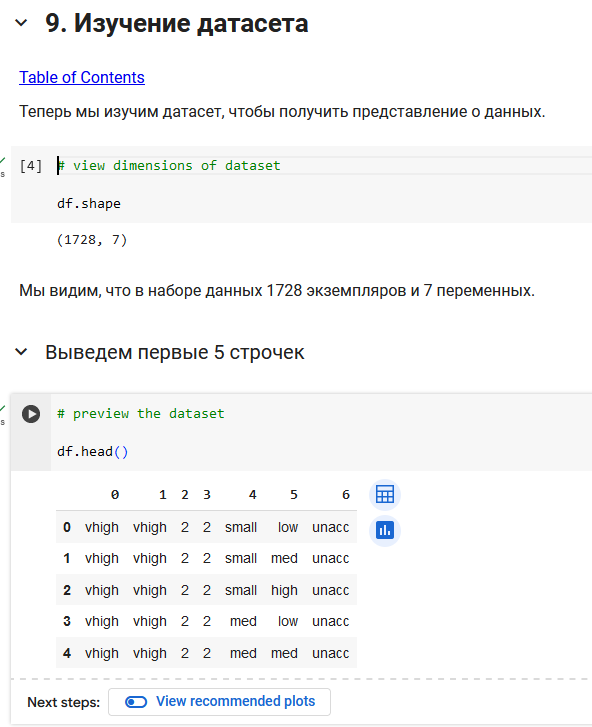592x727 pixels.
Task: Convert dataframe to interactive table icon
Action: coord(385,494)
